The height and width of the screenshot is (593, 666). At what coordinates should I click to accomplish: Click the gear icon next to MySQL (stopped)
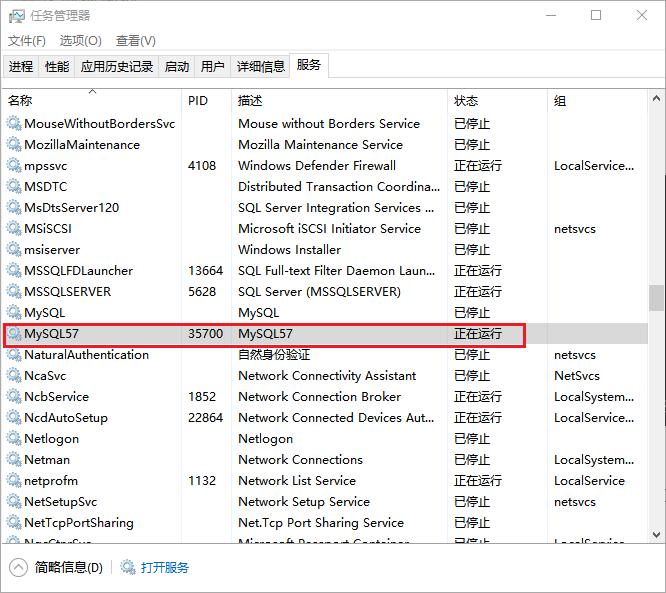click(14, 313)
